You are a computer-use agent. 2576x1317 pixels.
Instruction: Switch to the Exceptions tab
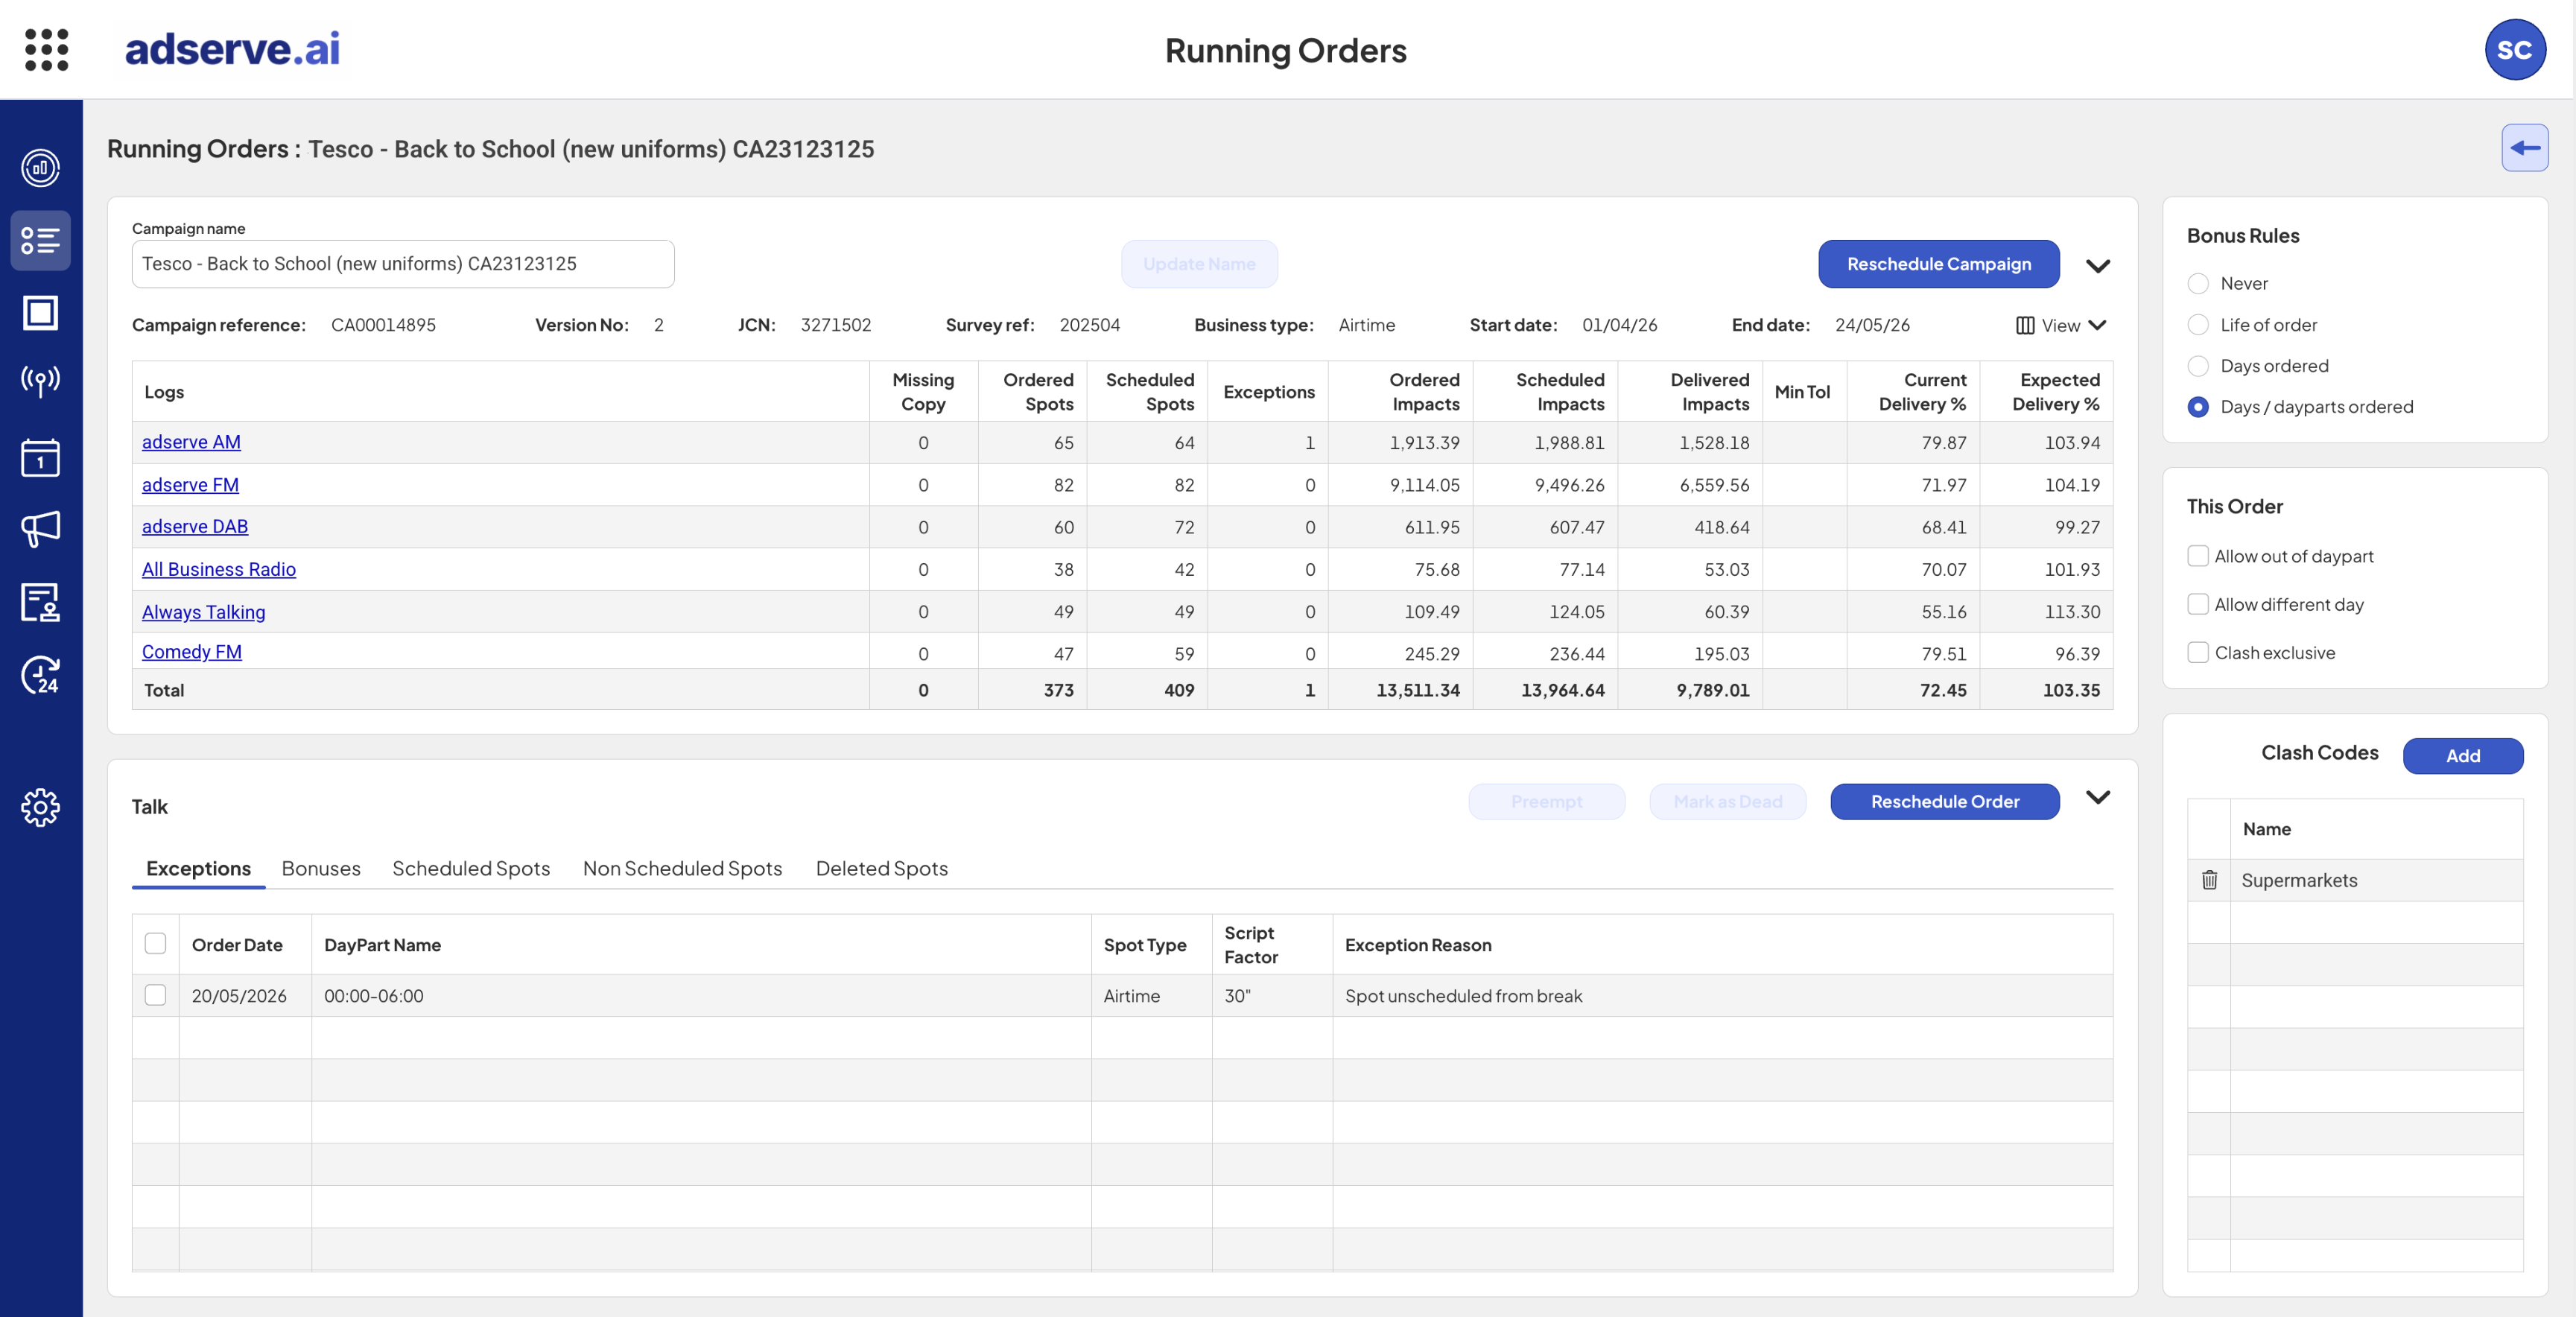[x=198, y=868]
